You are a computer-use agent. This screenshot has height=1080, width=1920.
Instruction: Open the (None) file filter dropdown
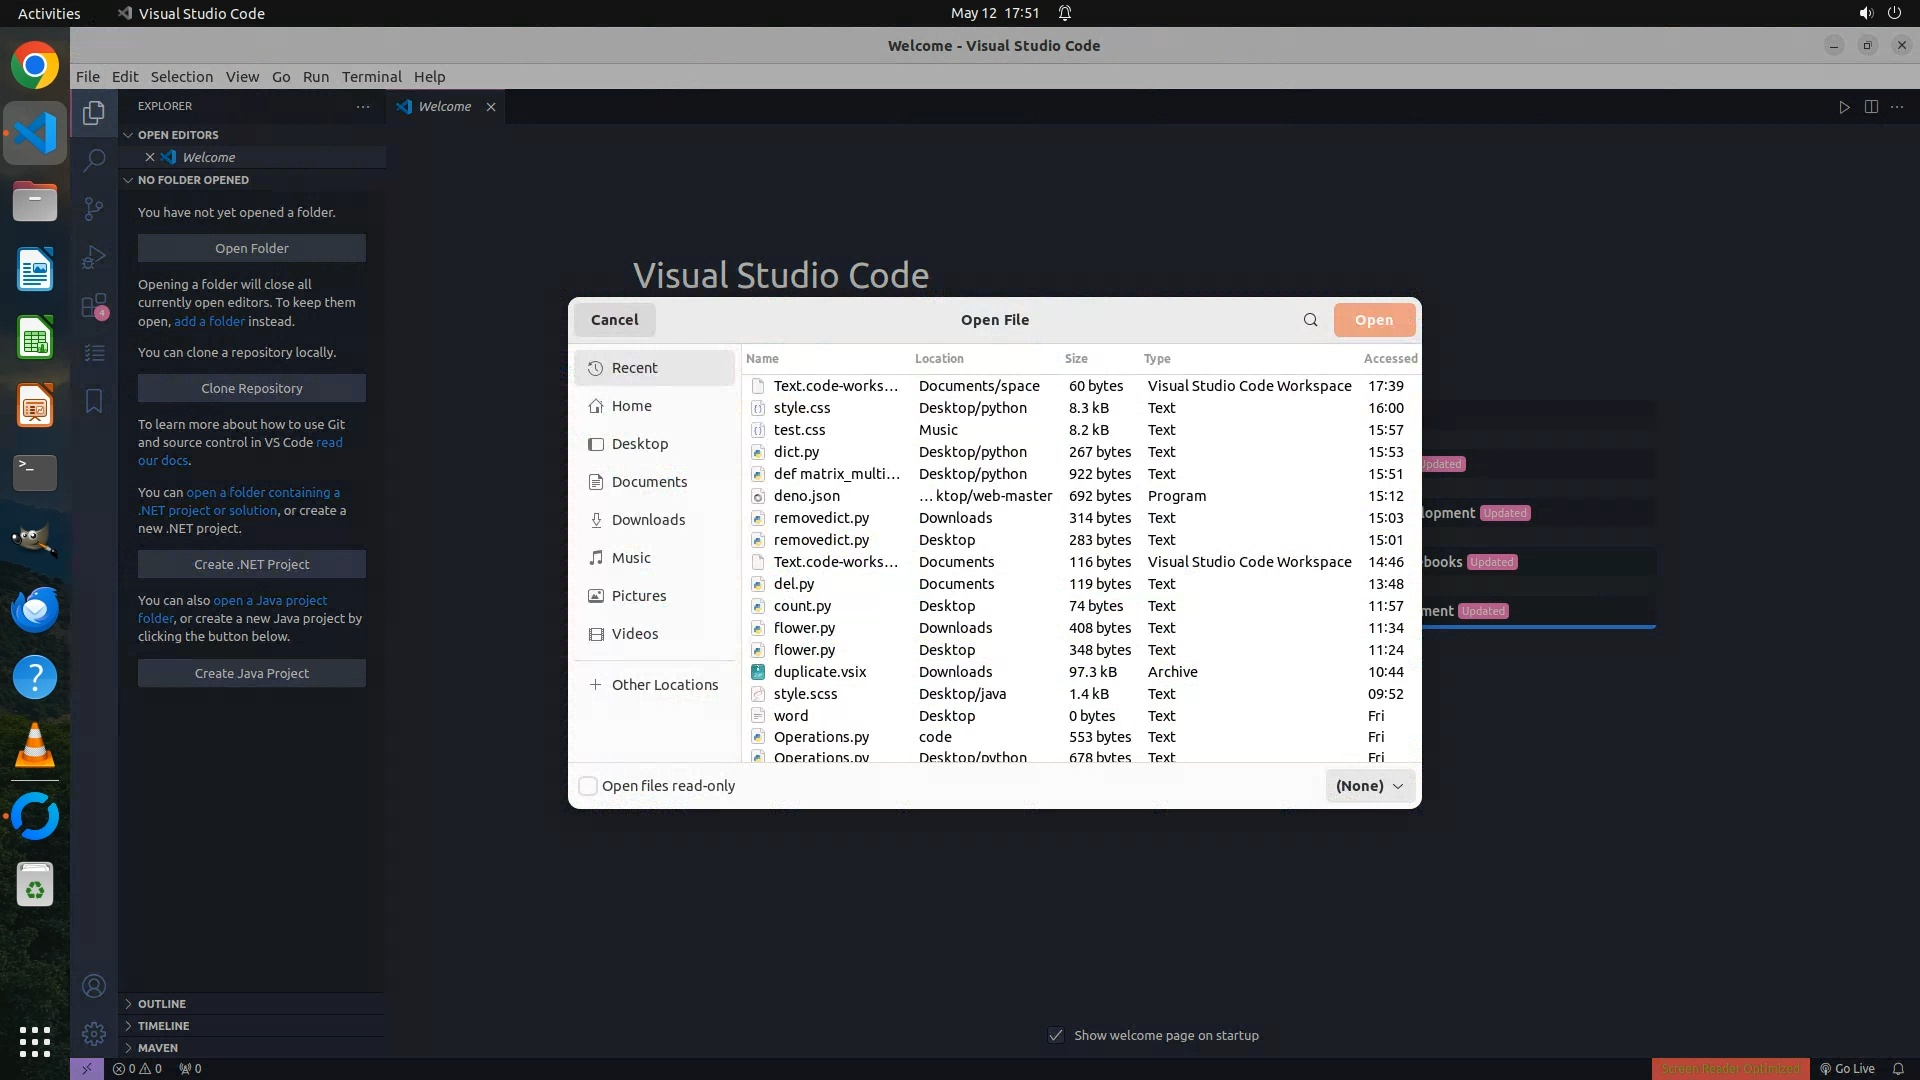point(1369,786)
